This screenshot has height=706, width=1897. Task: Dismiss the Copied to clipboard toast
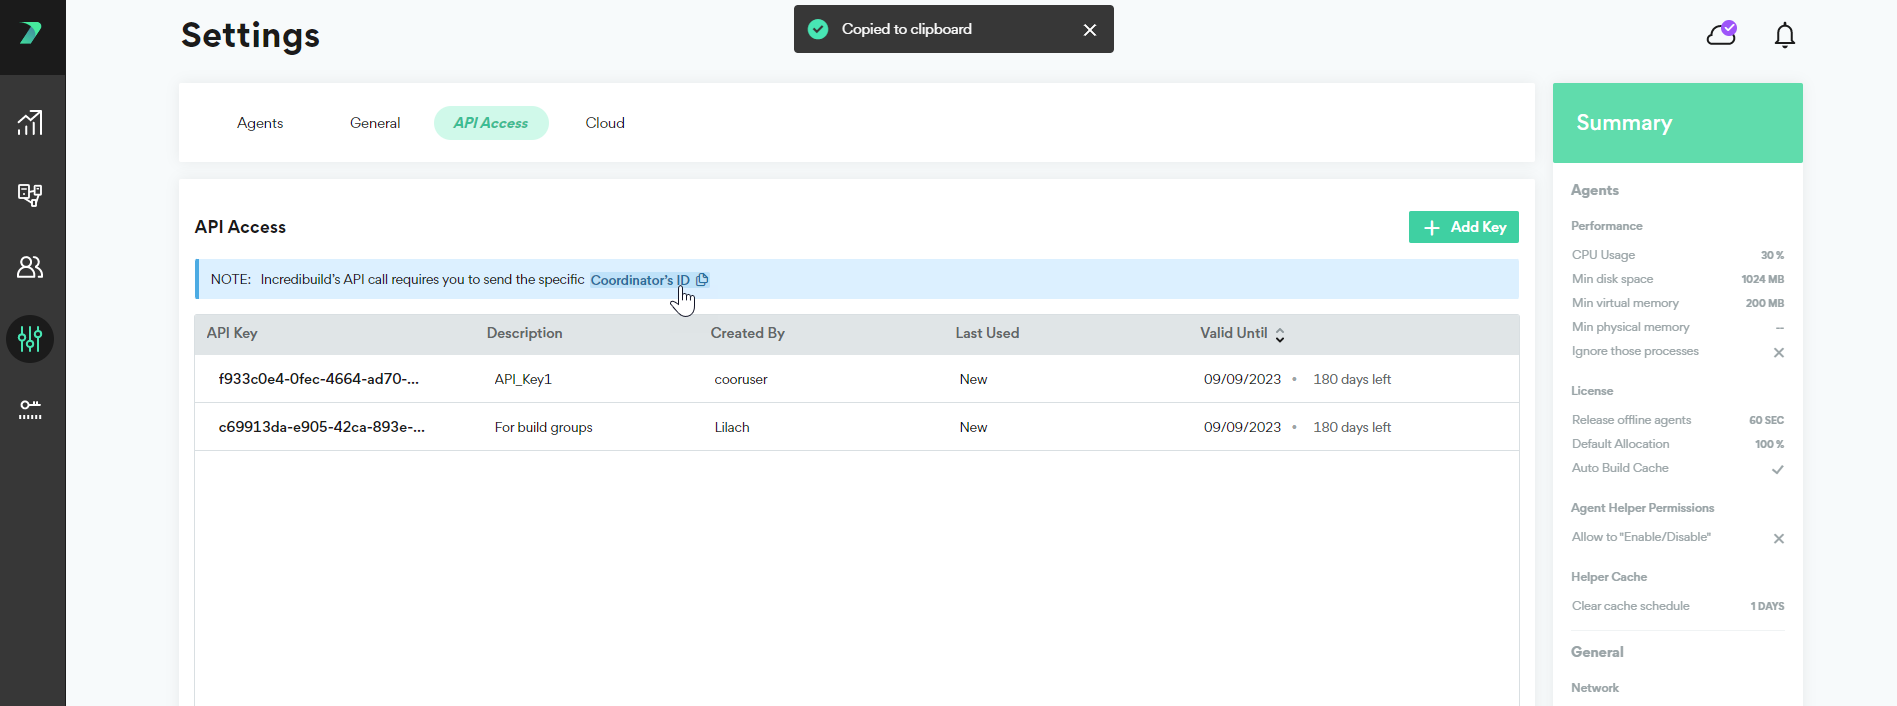[1090, 30]
